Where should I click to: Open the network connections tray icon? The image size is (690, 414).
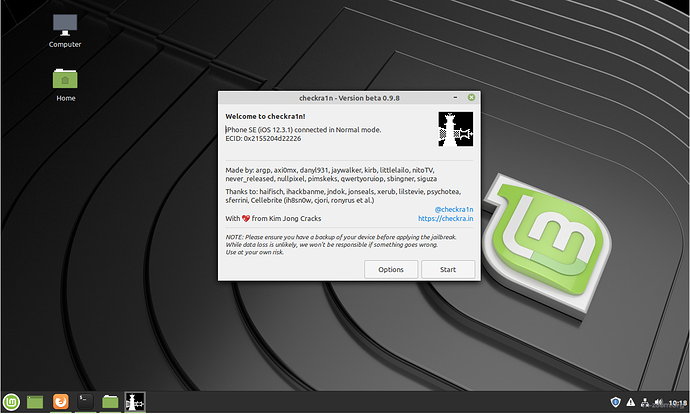pyautogui.click(x=645, y=402)
